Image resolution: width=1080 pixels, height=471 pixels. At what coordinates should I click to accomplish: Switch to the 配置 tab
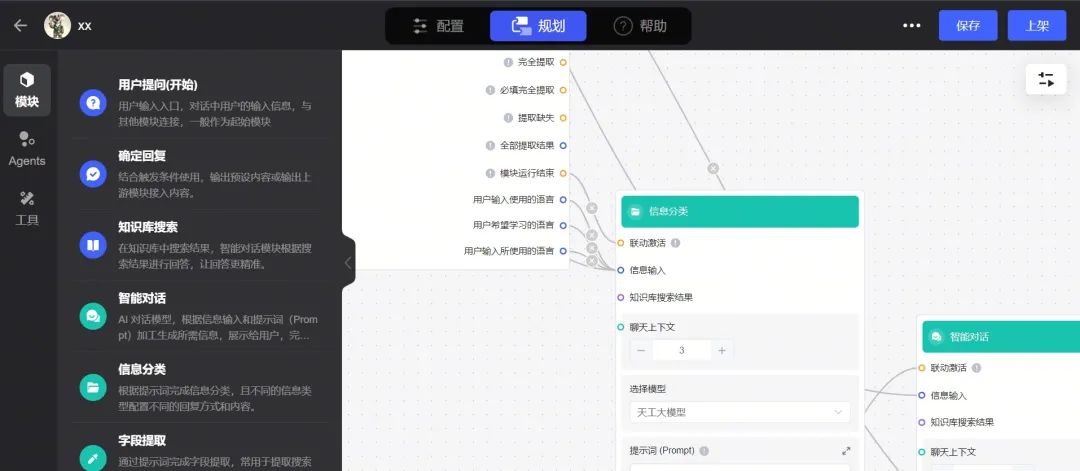tap(438, 26)
